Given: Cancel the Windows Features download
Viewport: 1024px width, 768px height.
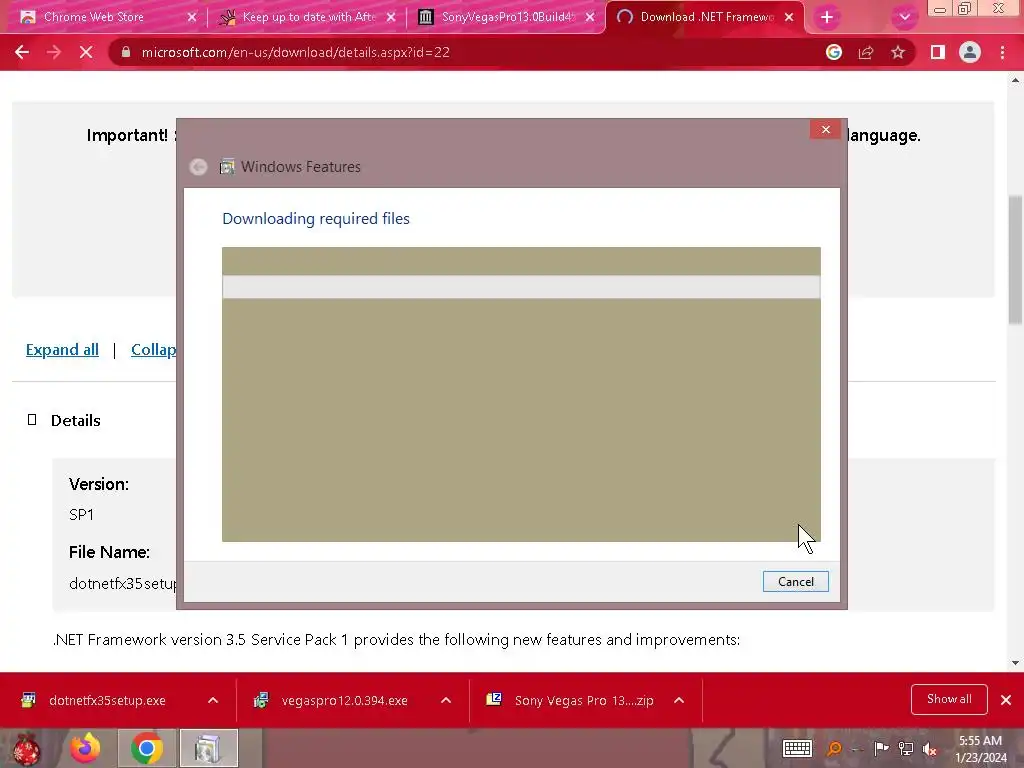Looking at the screenshot, I should (795, 581).
